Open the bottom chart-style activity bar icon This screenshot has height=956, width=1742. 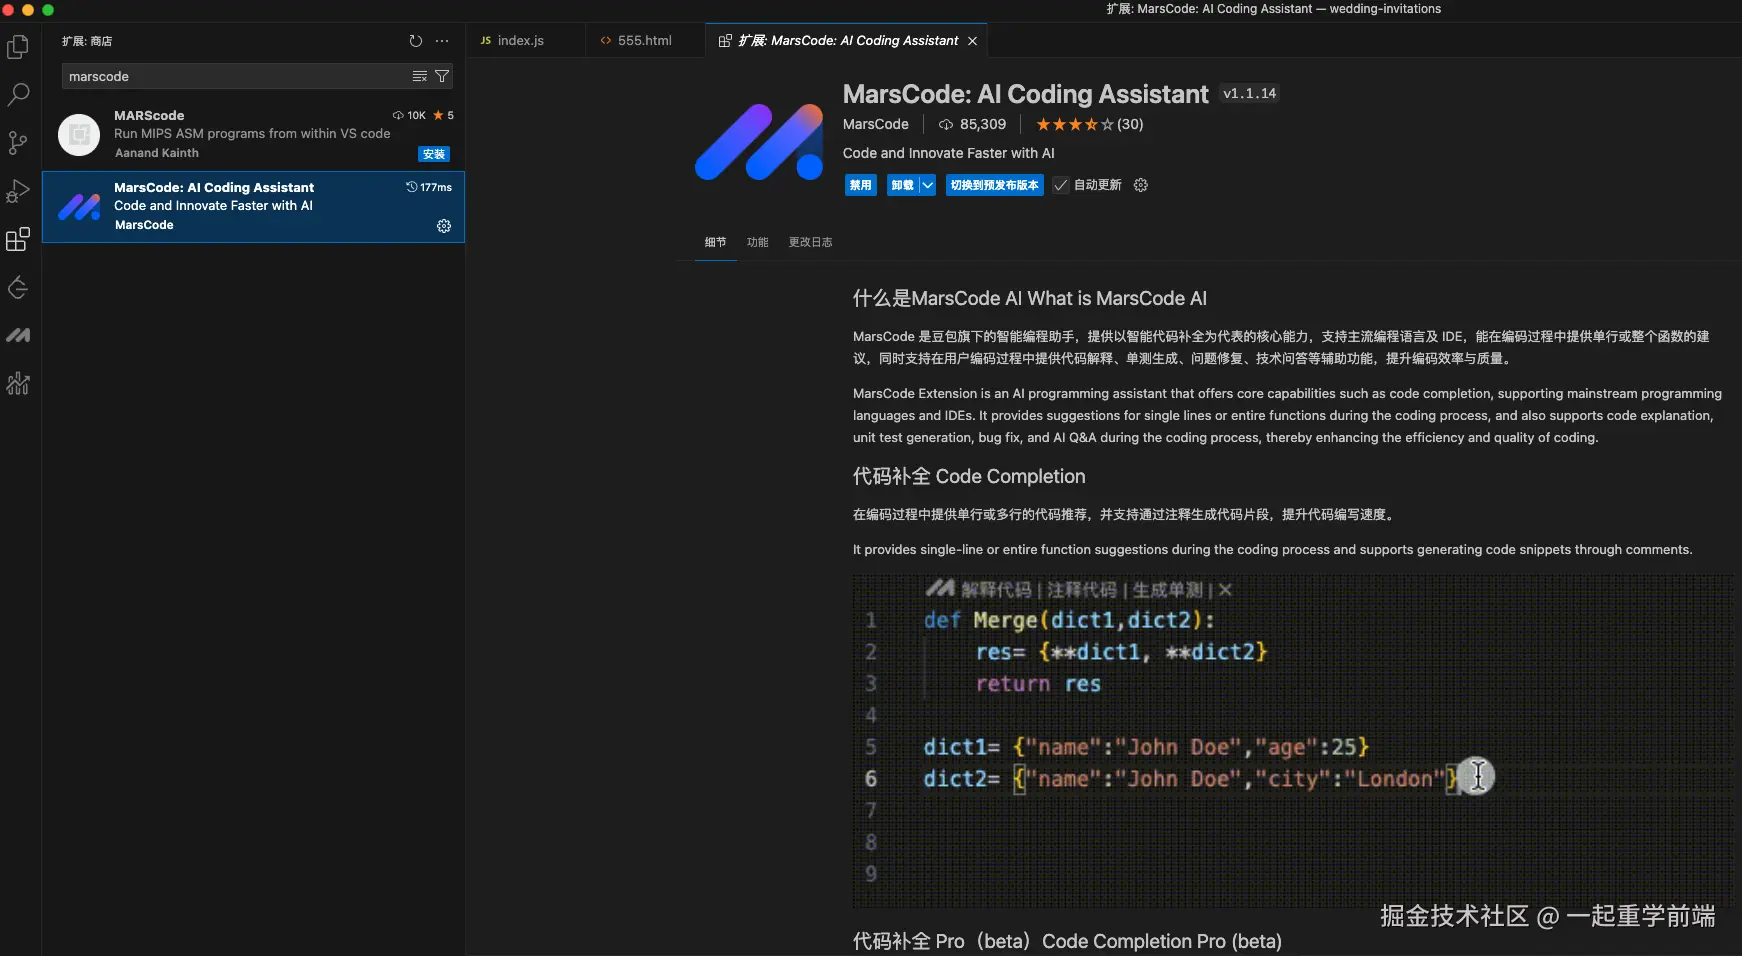[18, 383]
